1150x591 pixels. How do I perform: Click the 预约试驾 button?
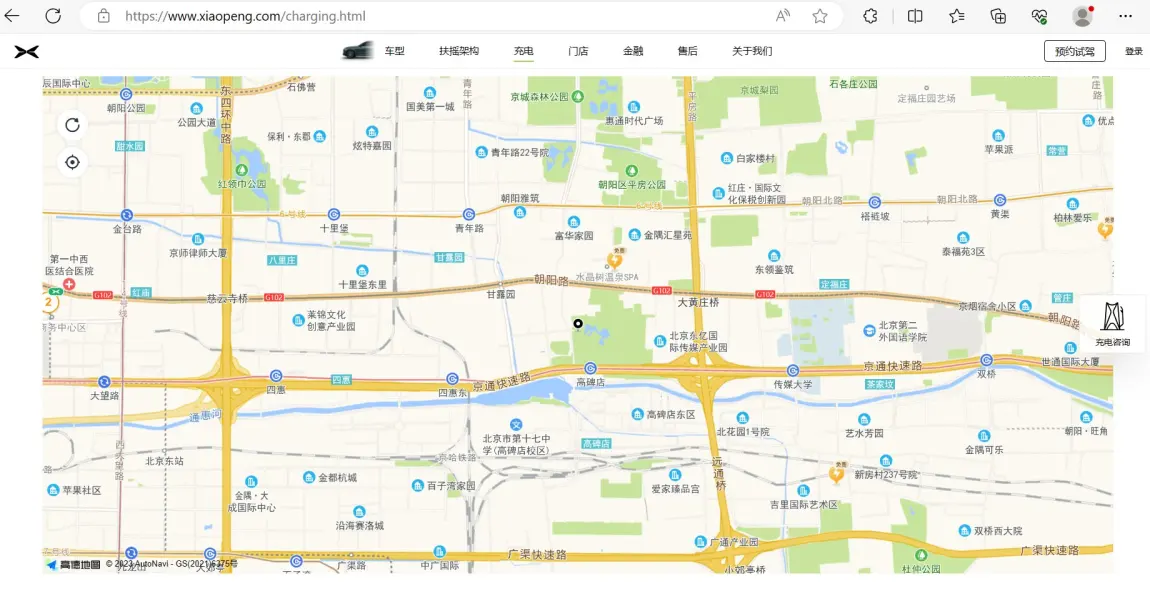click(1074, 51)
